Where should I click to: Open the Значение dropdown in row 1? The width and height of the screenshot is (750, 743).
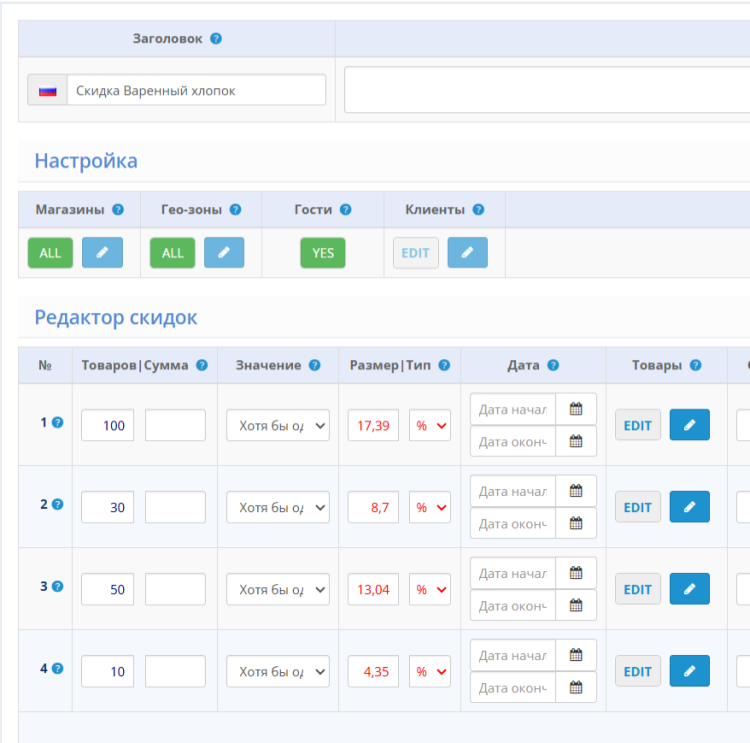(x=277, y=425)
